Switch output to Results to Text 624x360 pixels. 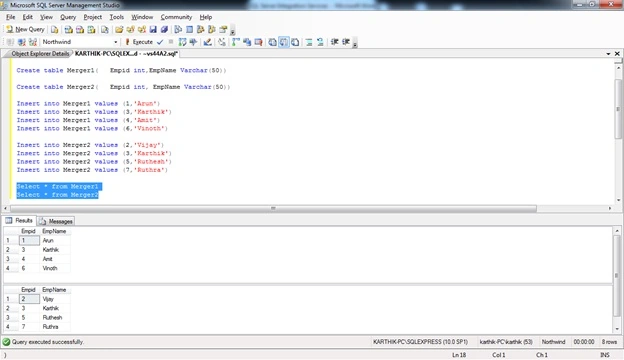tap(273, 42)
